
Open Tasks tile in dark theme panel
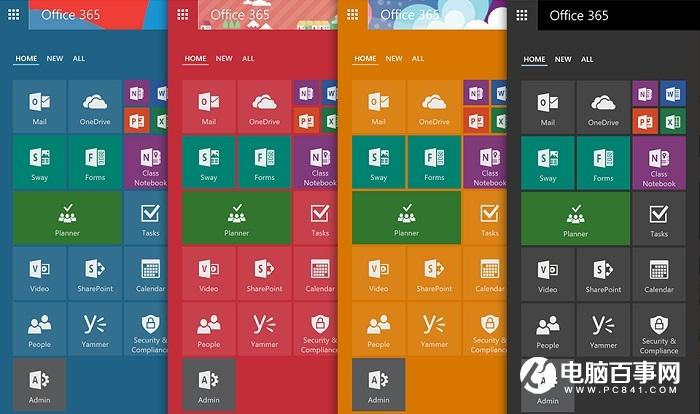click(x=659, y=219)
